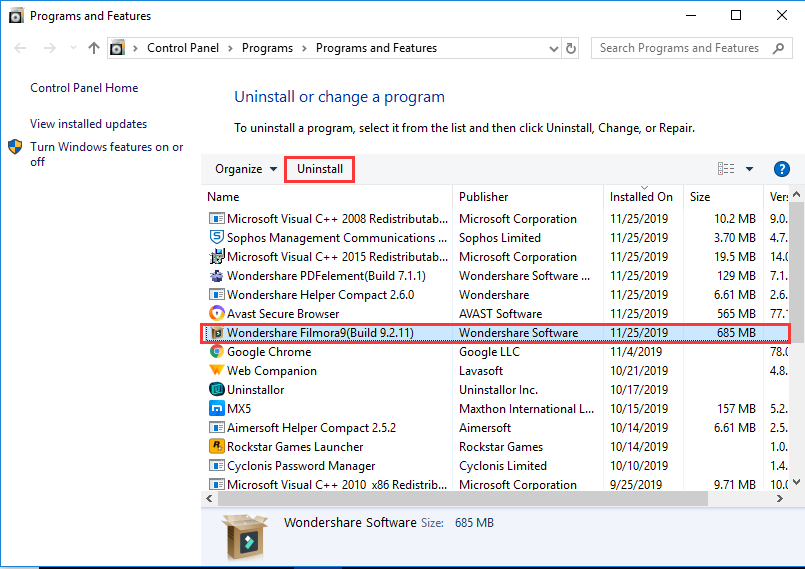This screenshot has height=569, width=805.
Task: Click the Maxthon International publisher cell
Action: tap(526, 409)
